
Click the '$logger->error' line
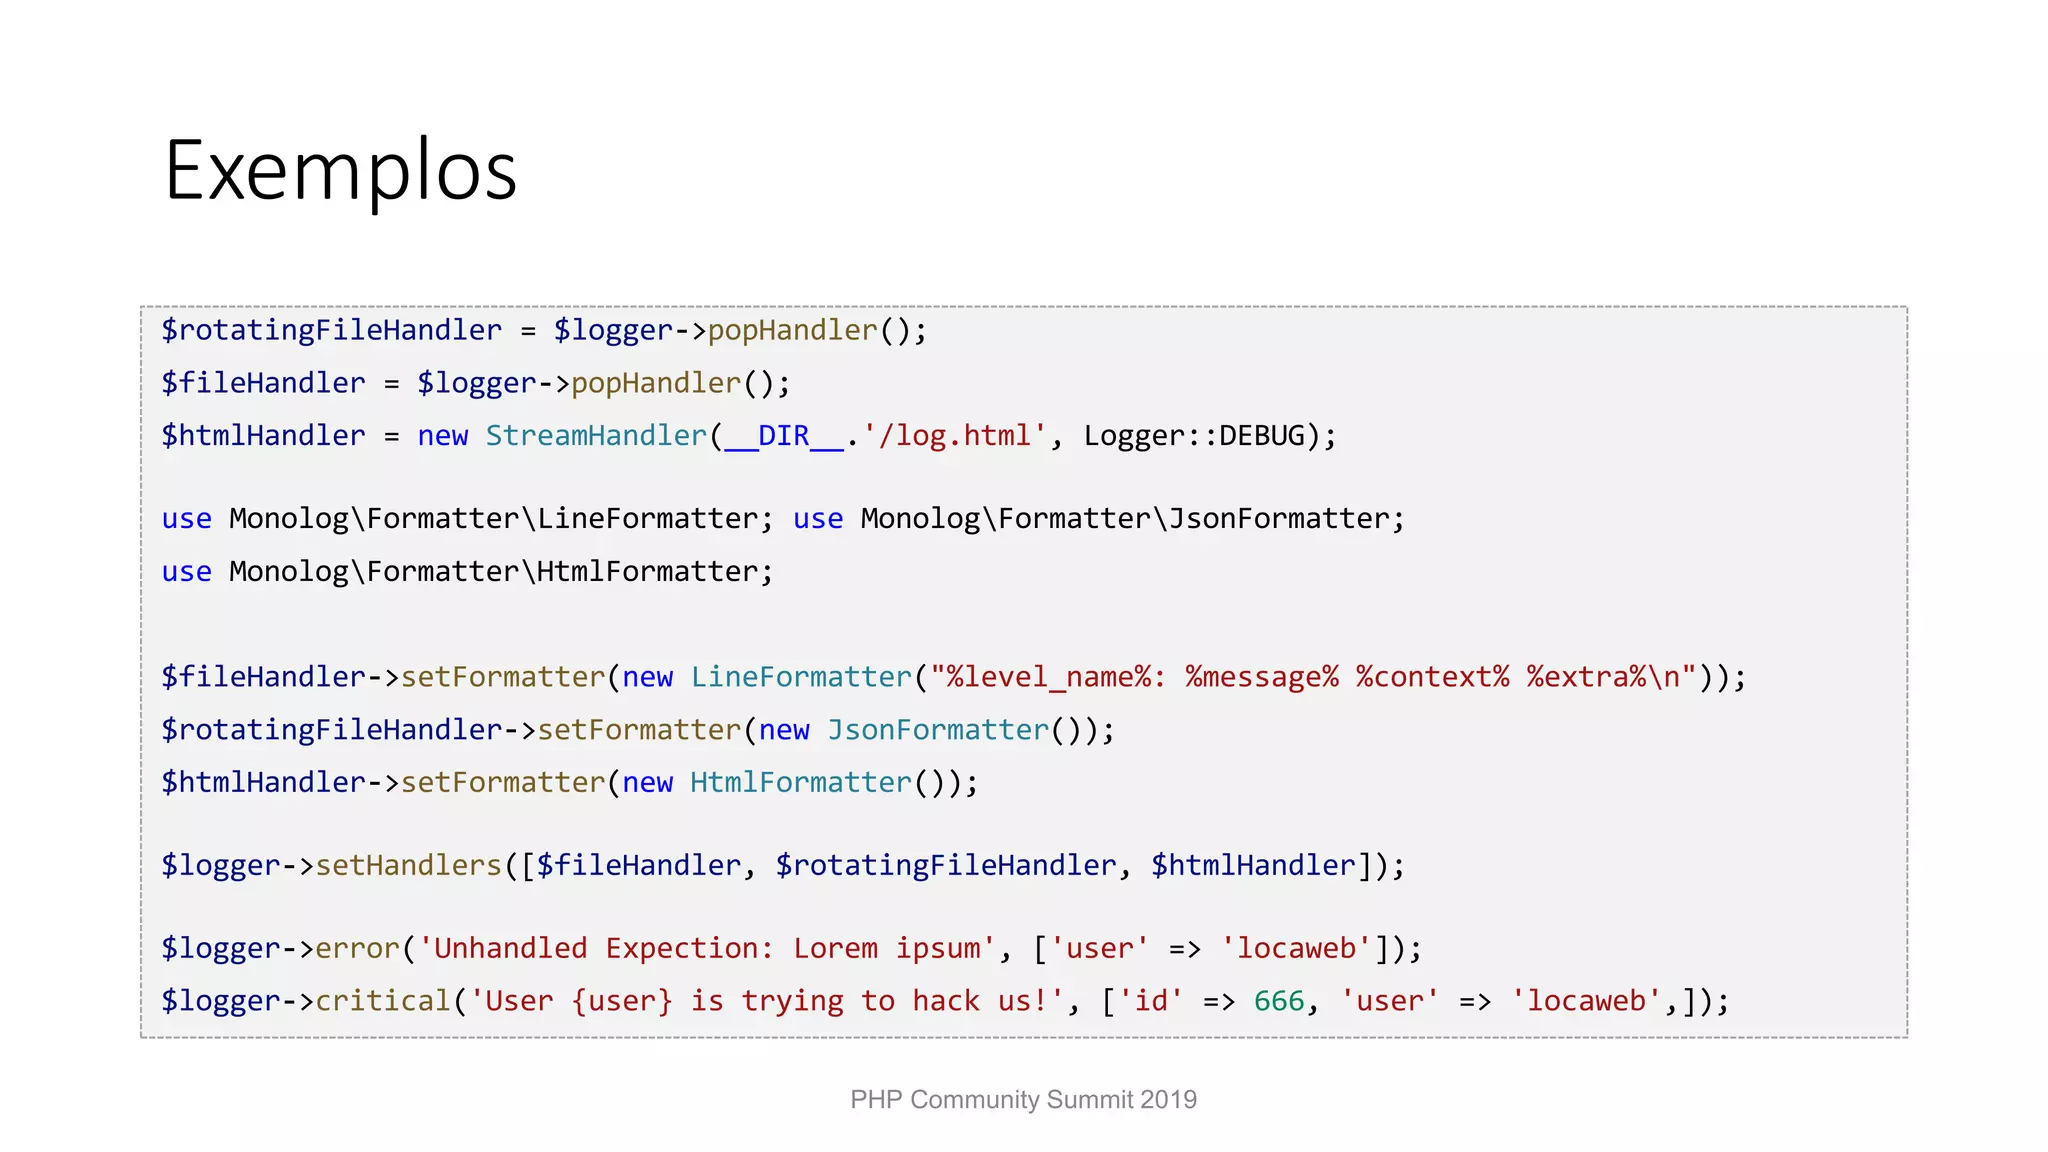point(792,948)
